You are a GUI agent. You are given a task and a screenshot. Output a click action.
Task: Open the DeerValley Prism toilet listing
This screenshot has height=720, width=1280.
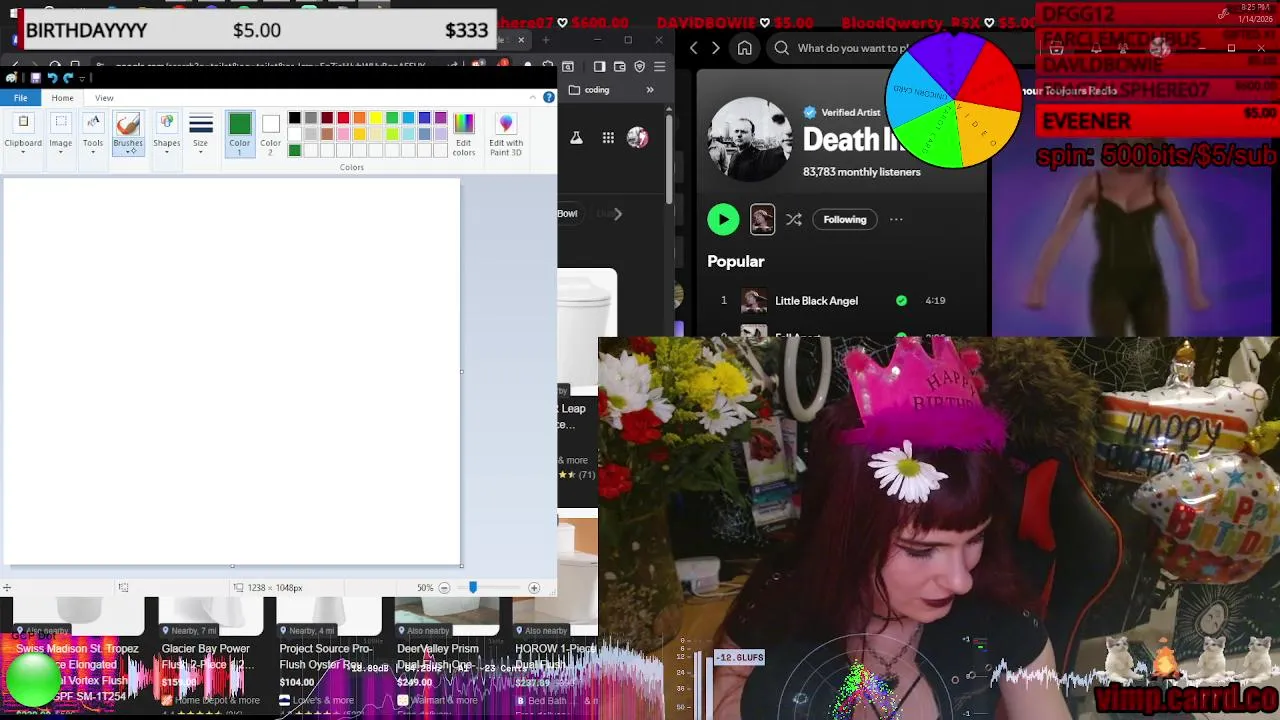pyautogui.click(x=437, y=657)
